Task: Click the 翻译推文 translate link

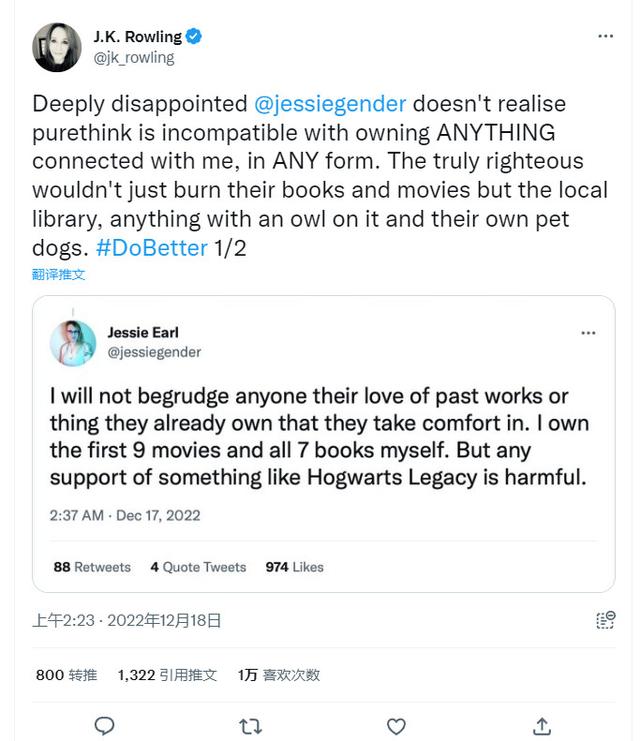Action: pos(59,274)
